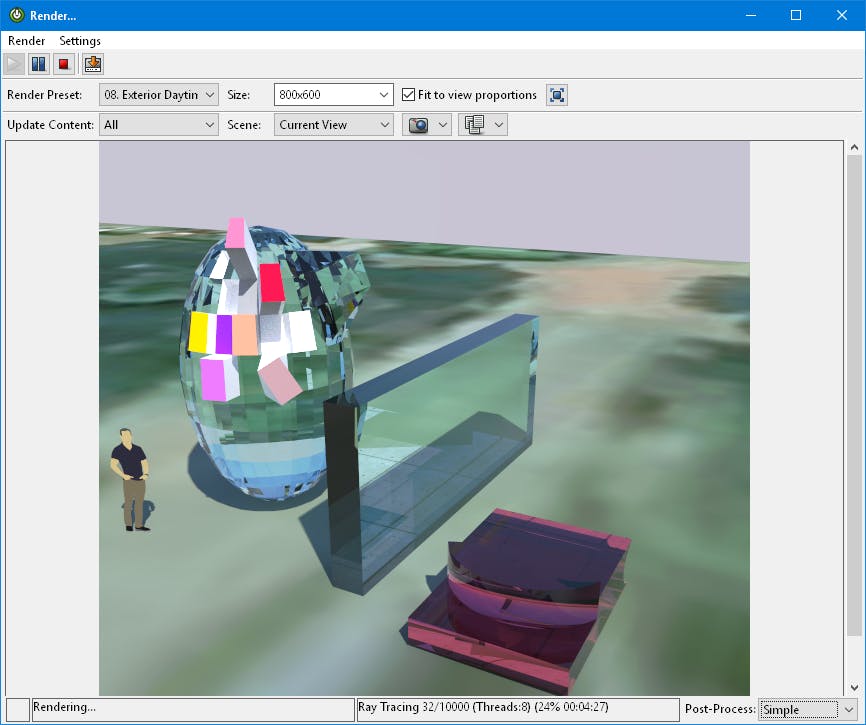This screenshot has height=725, width=866.
Task: Open the Settings menu
Action: (x=80, y=41)
